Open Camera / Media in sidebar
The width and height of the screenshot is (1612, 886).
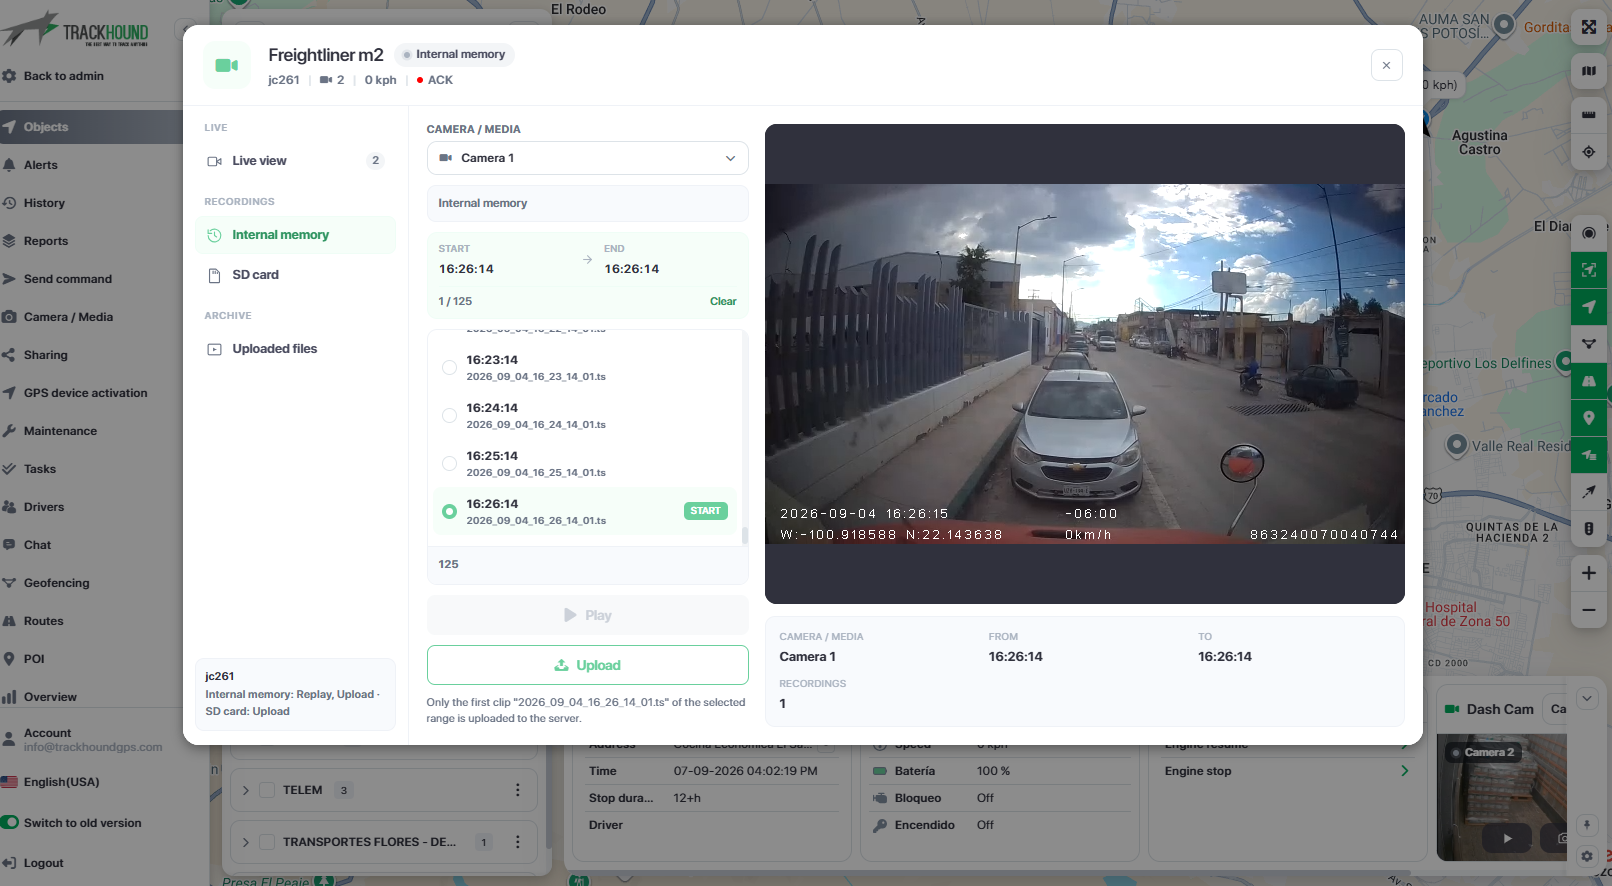point(68,317)
